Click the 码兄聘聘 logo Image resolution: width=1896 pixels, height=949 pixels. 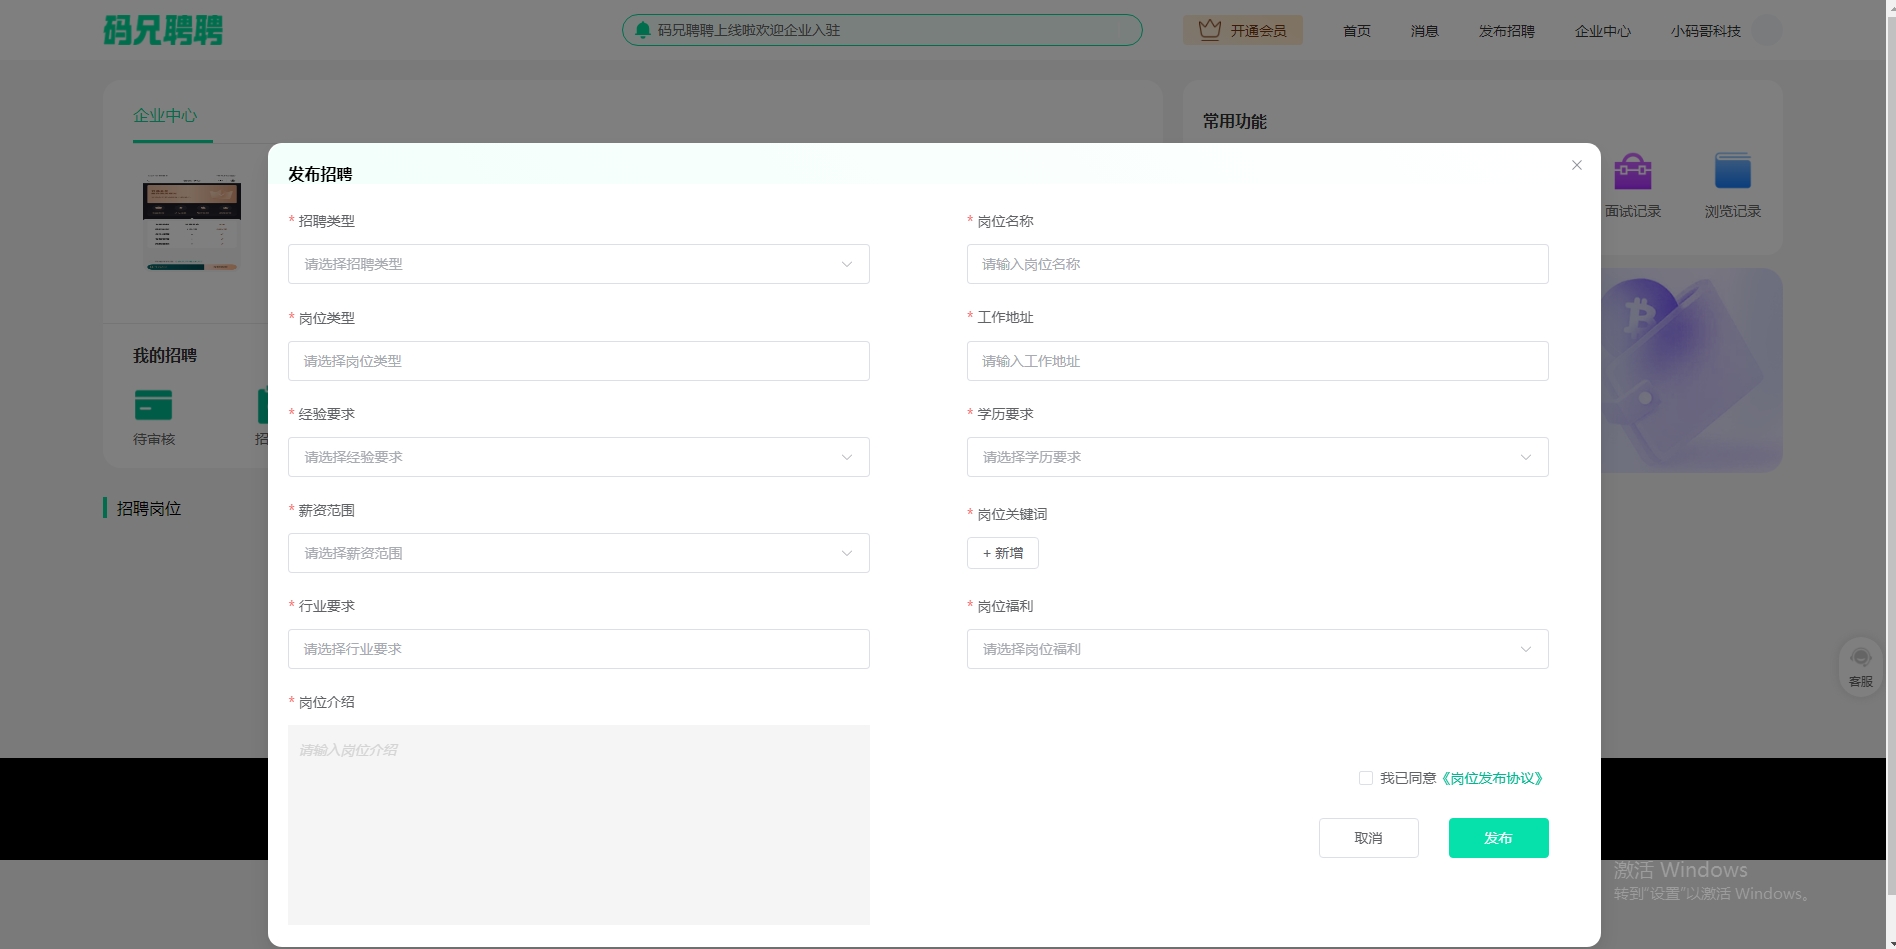(163, 30)
